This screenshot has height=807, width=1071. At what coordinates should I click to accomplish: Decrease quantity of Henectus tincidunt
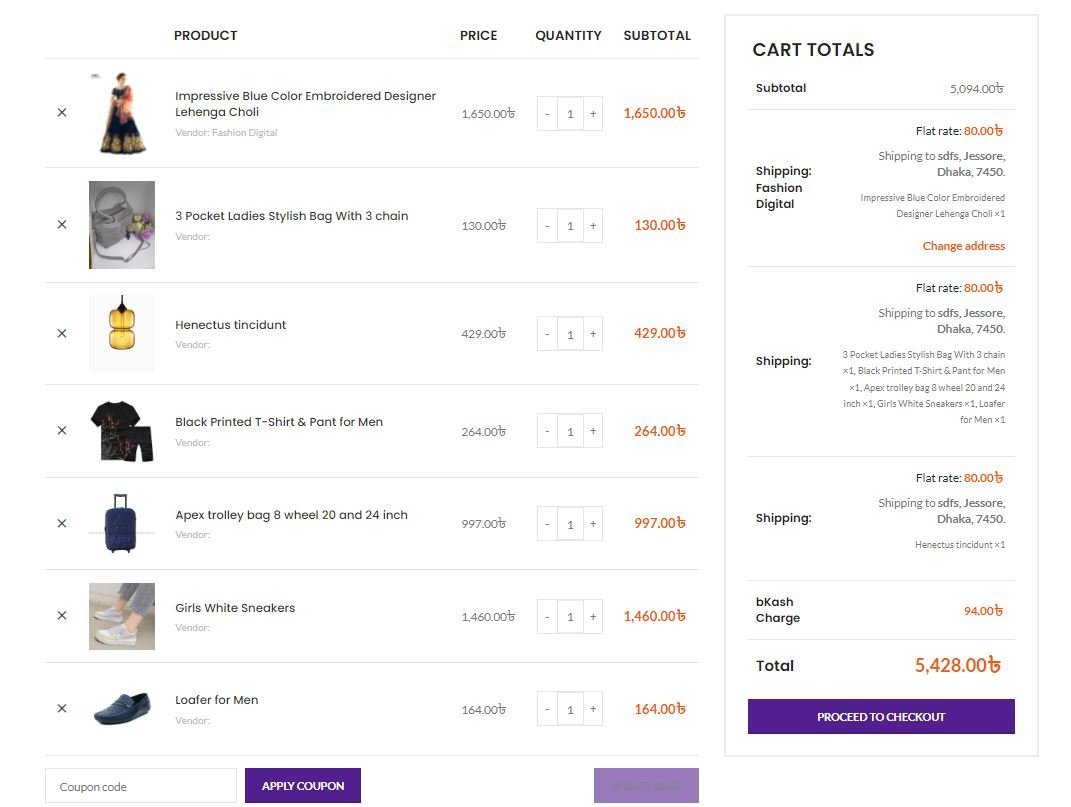click(547, 333)
